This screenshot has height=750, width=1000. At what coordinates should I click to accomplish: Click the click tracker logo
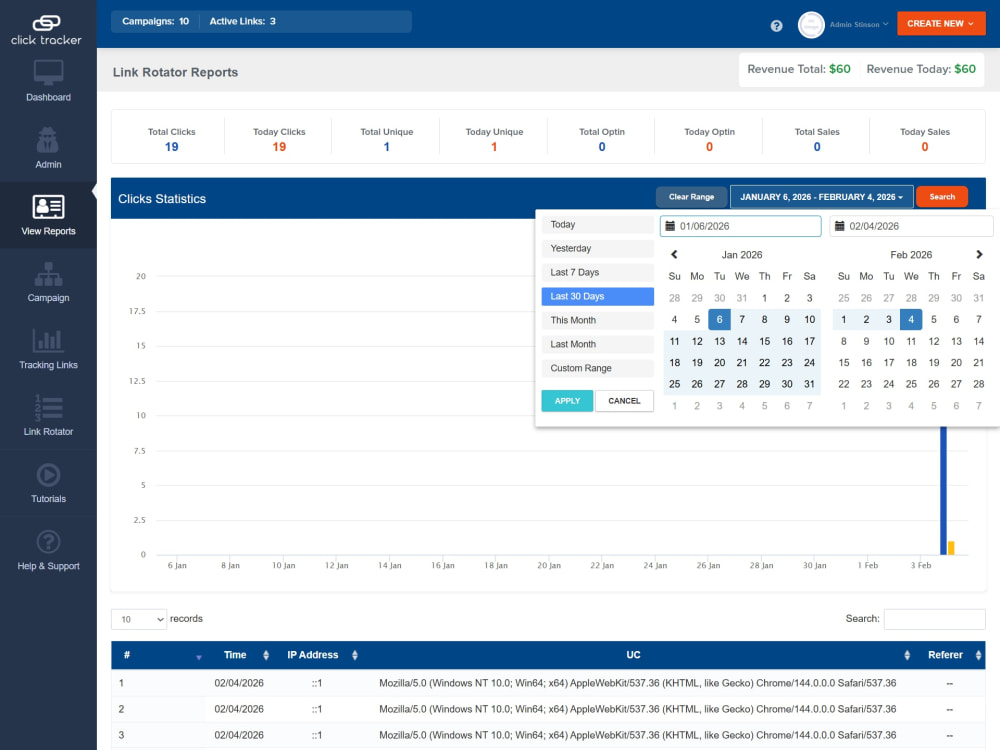tap(47, 30)
